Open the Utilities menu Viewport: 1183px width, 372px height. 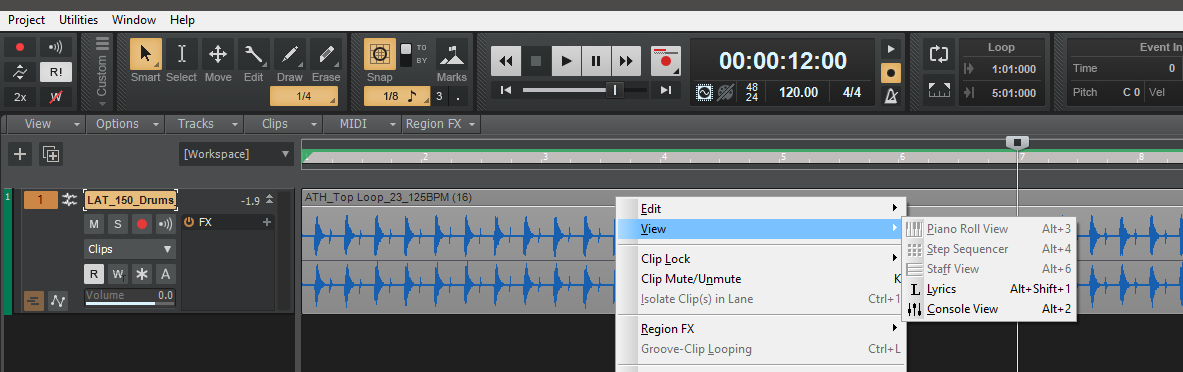[78, 20]
